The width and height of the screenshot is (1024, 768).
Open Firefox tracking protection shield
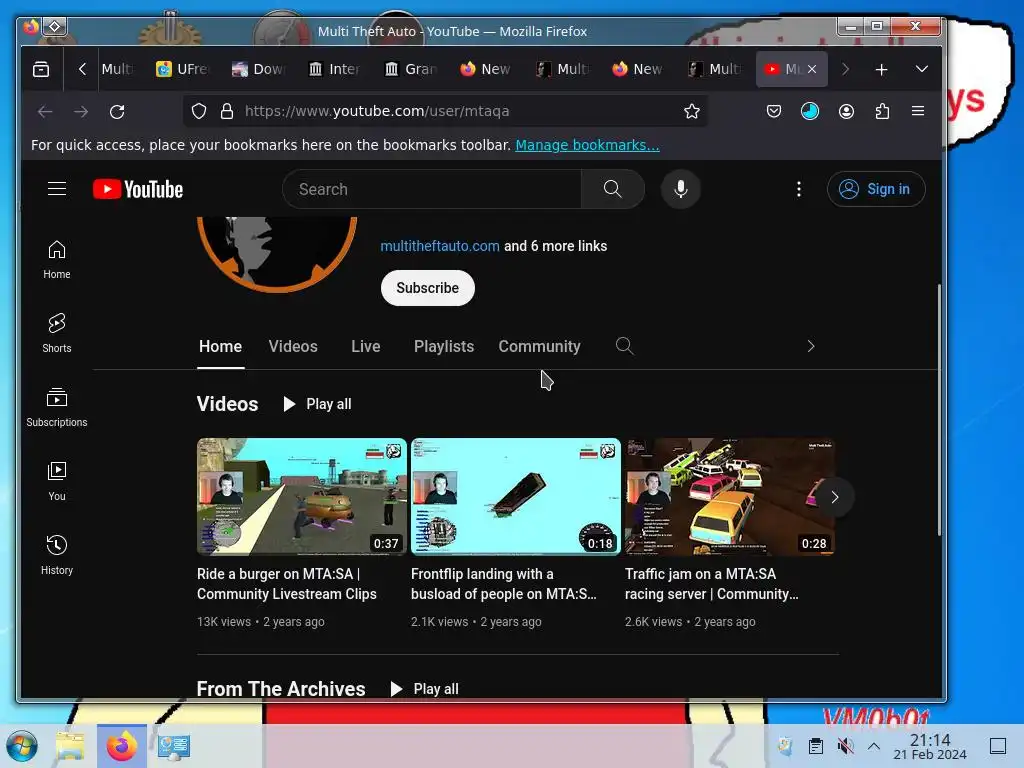[x=199, y=112]
